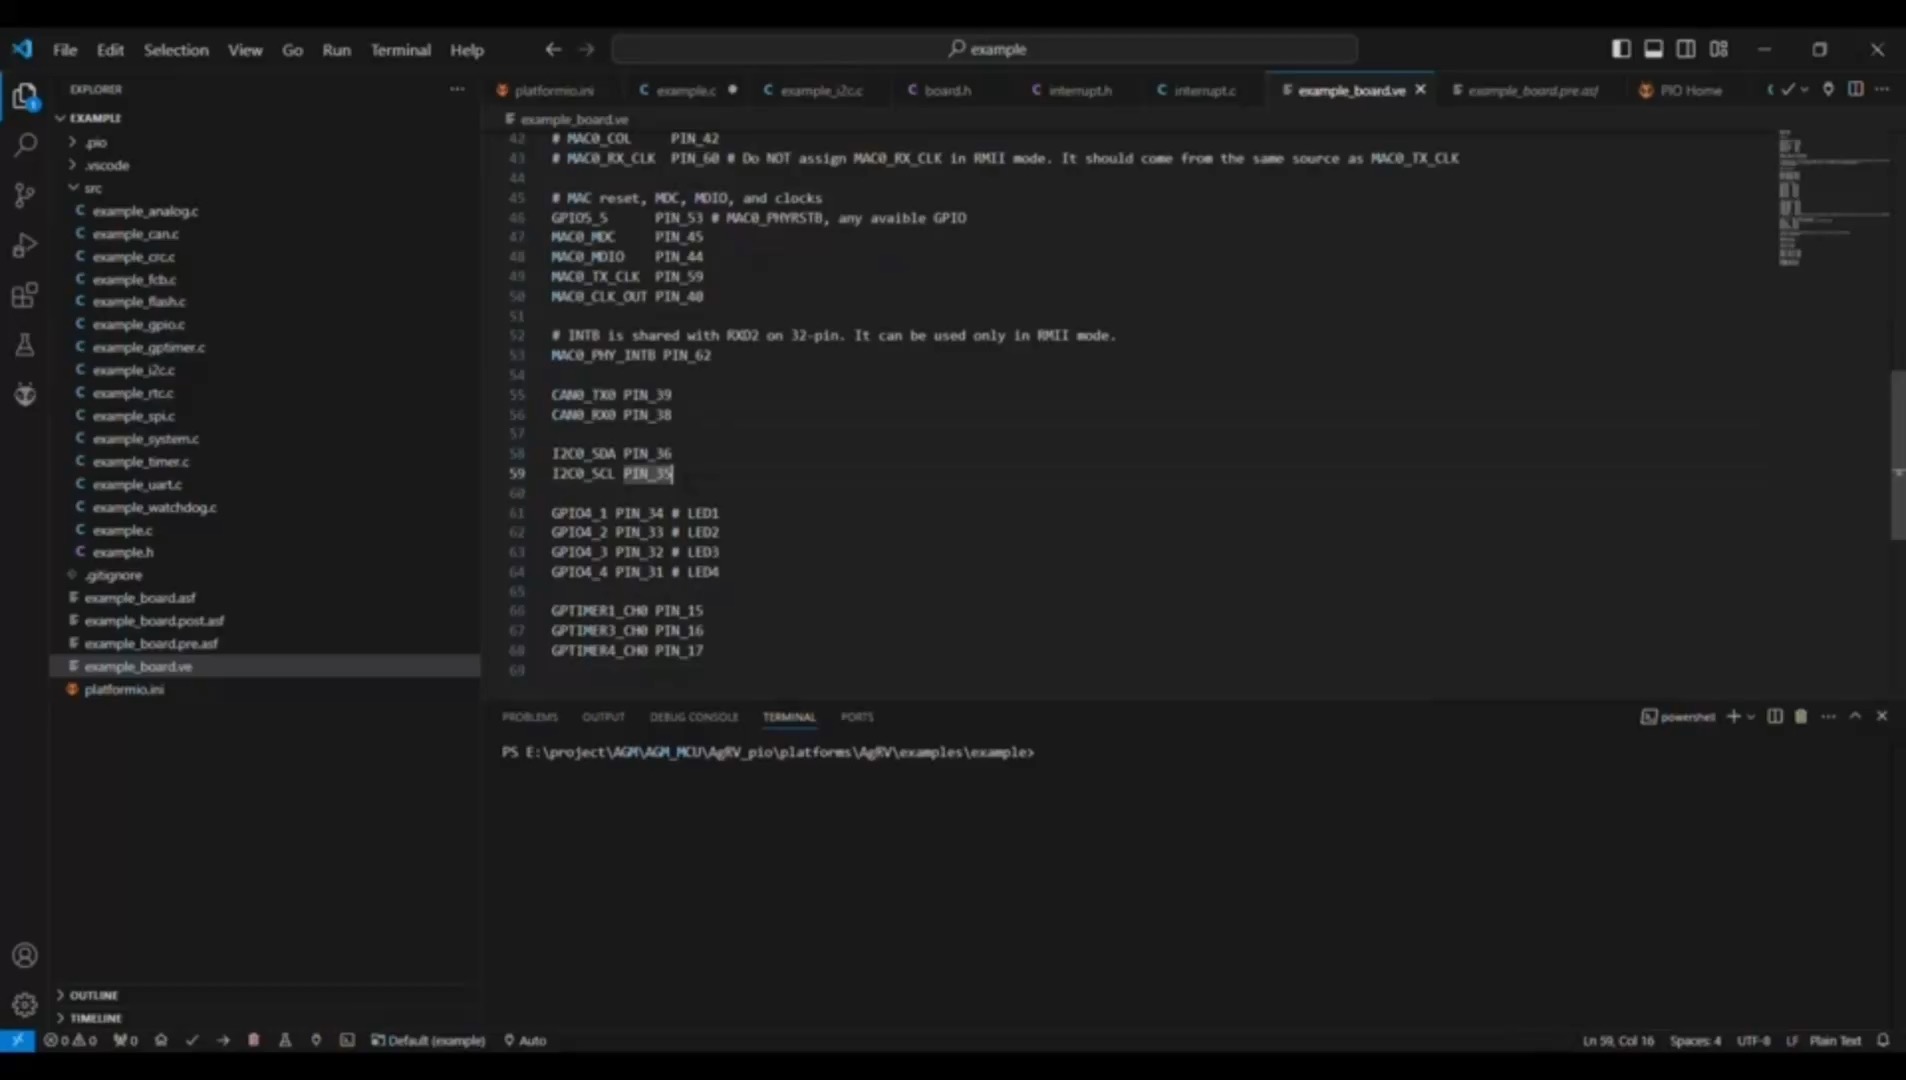This screenshot has height=1080, width=1906.
Task: Select Default (example) environment in status bar
Action: pos(428,1040)
